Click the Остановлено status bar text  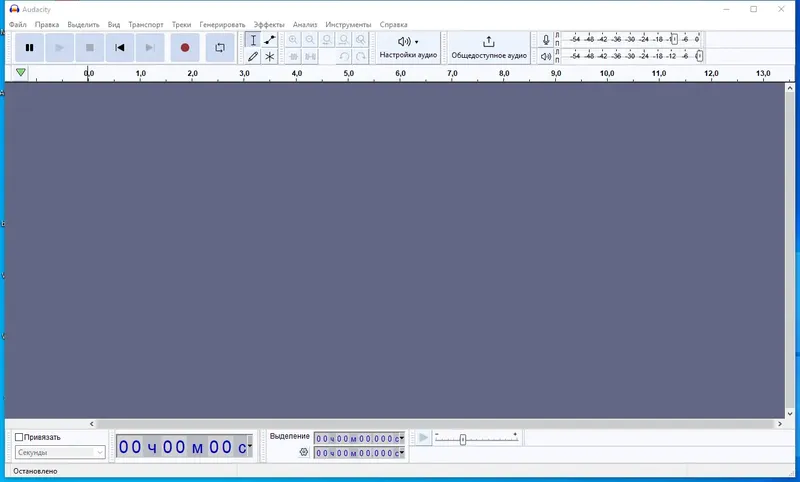click(35, 471)
